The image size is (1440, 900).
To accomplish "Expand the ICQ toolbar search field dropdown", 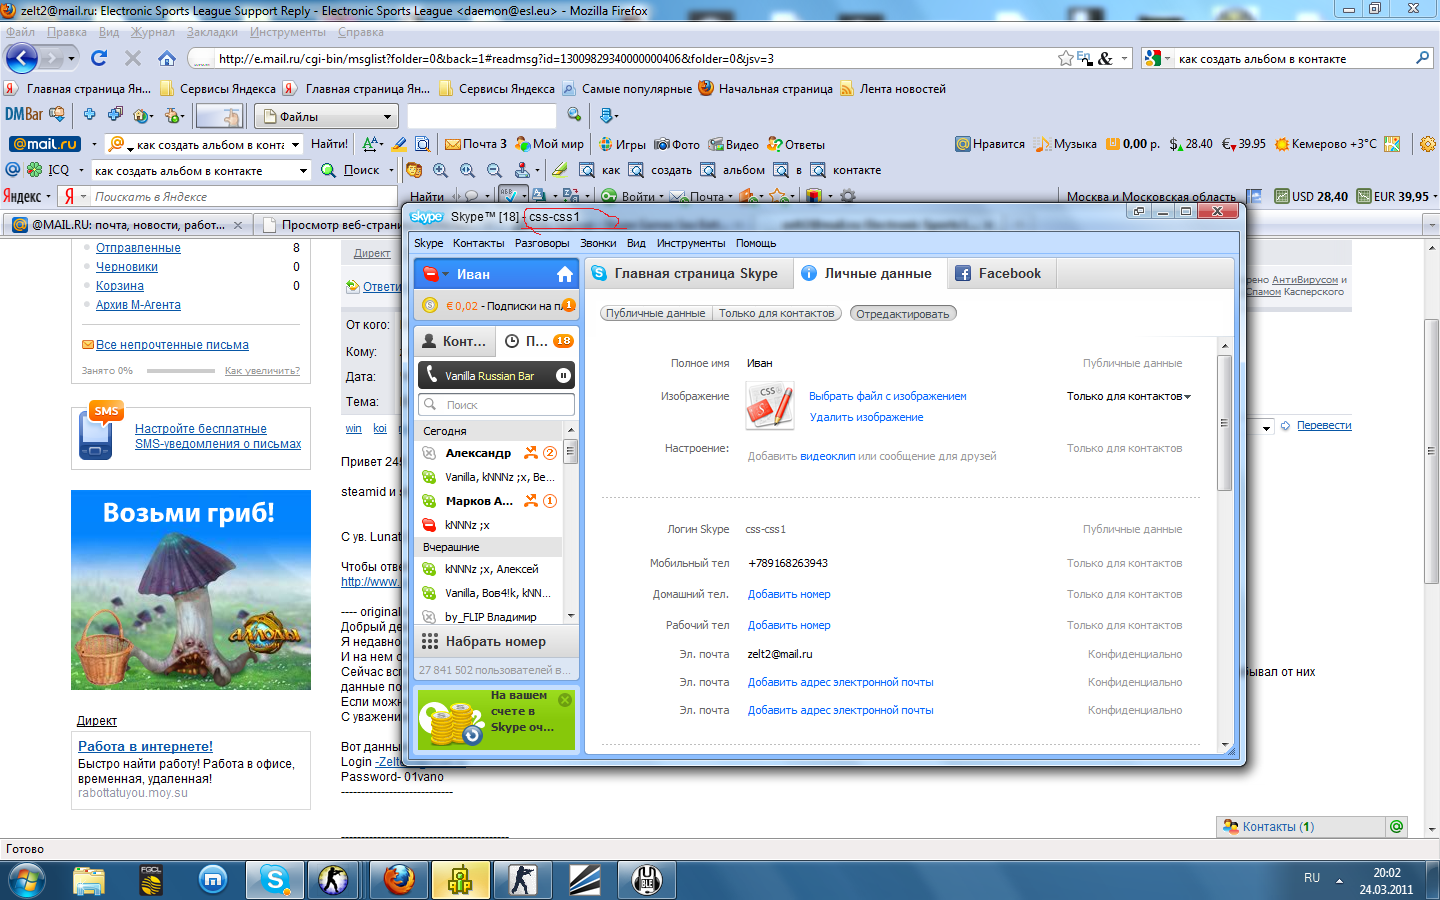I will (x=303, y=171).
